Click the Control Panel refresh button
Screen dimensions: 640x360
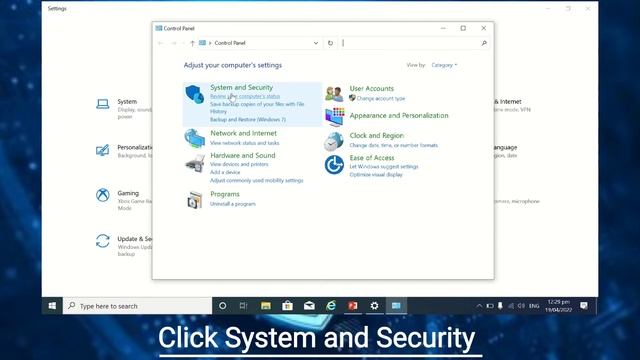click(330, 43)
